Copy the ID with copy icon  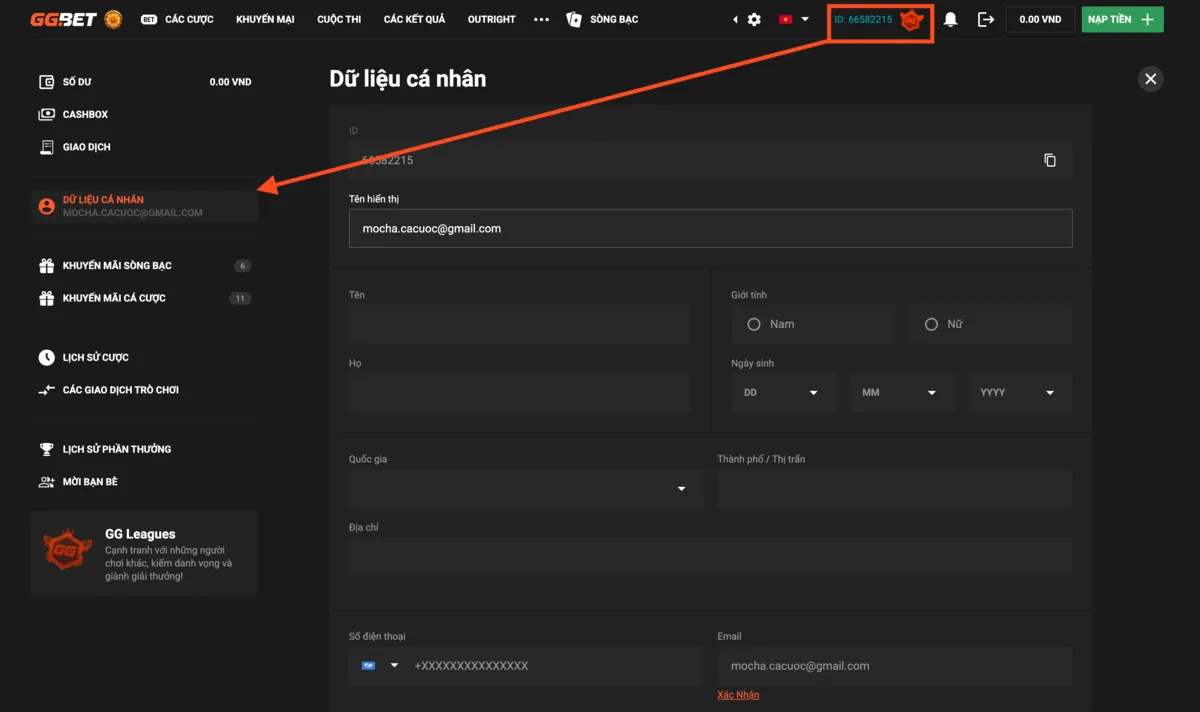[x=1050, y=160]
